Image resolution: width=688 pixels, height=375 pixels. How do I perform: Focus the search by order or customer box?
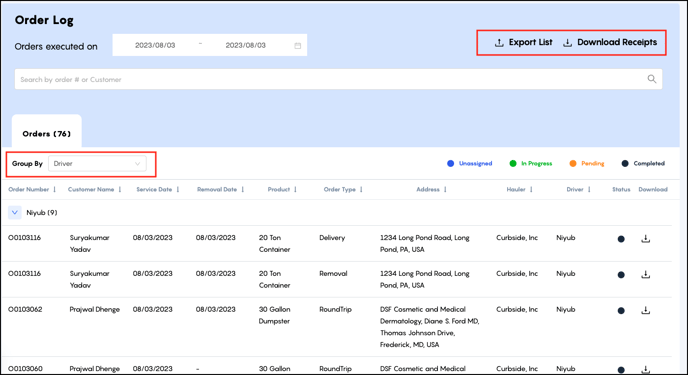click(338, 79)
